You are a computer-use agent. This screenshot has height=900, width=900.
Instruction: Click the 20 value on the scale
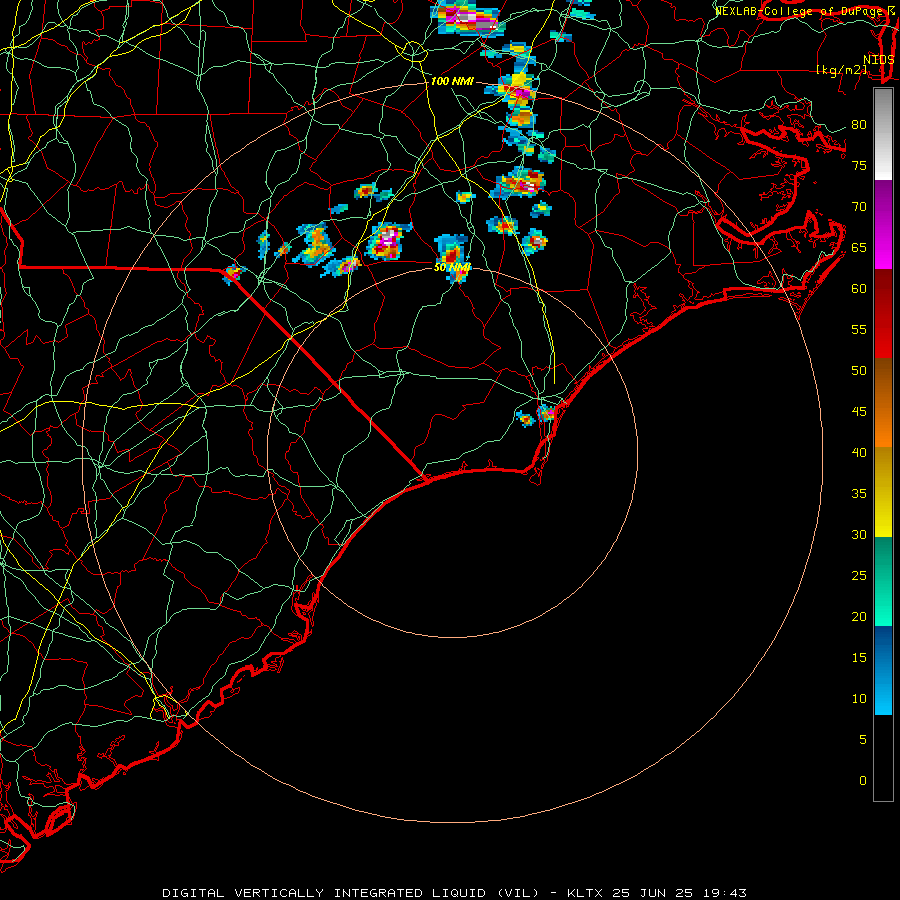pos(859,616)
